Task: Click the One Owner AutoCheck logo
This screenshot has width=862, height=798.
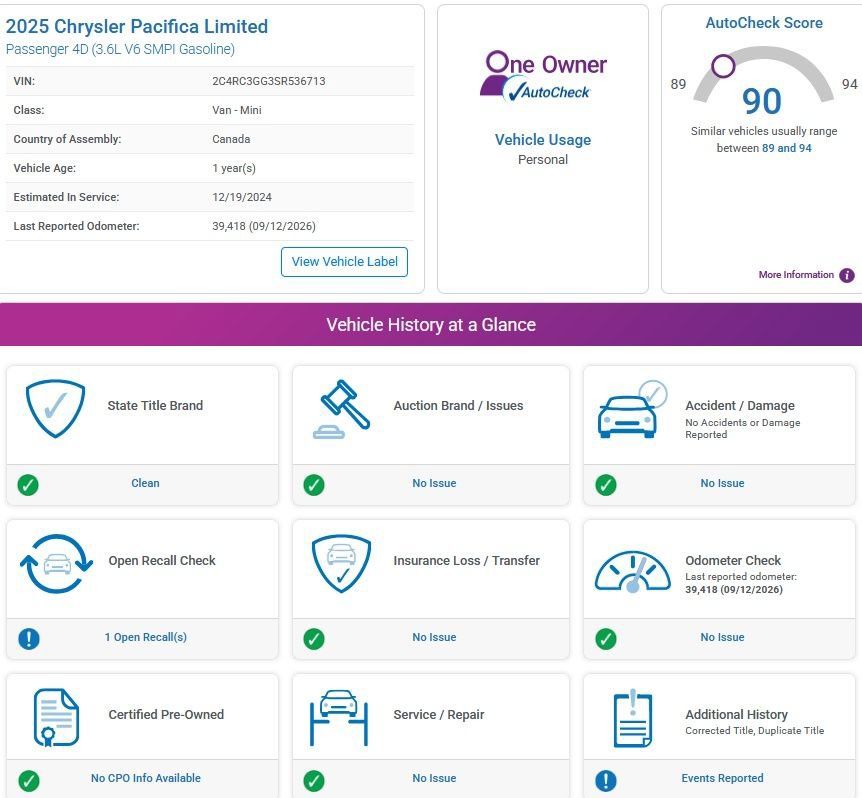Action: pyautogui.click(x=543, y=77)
